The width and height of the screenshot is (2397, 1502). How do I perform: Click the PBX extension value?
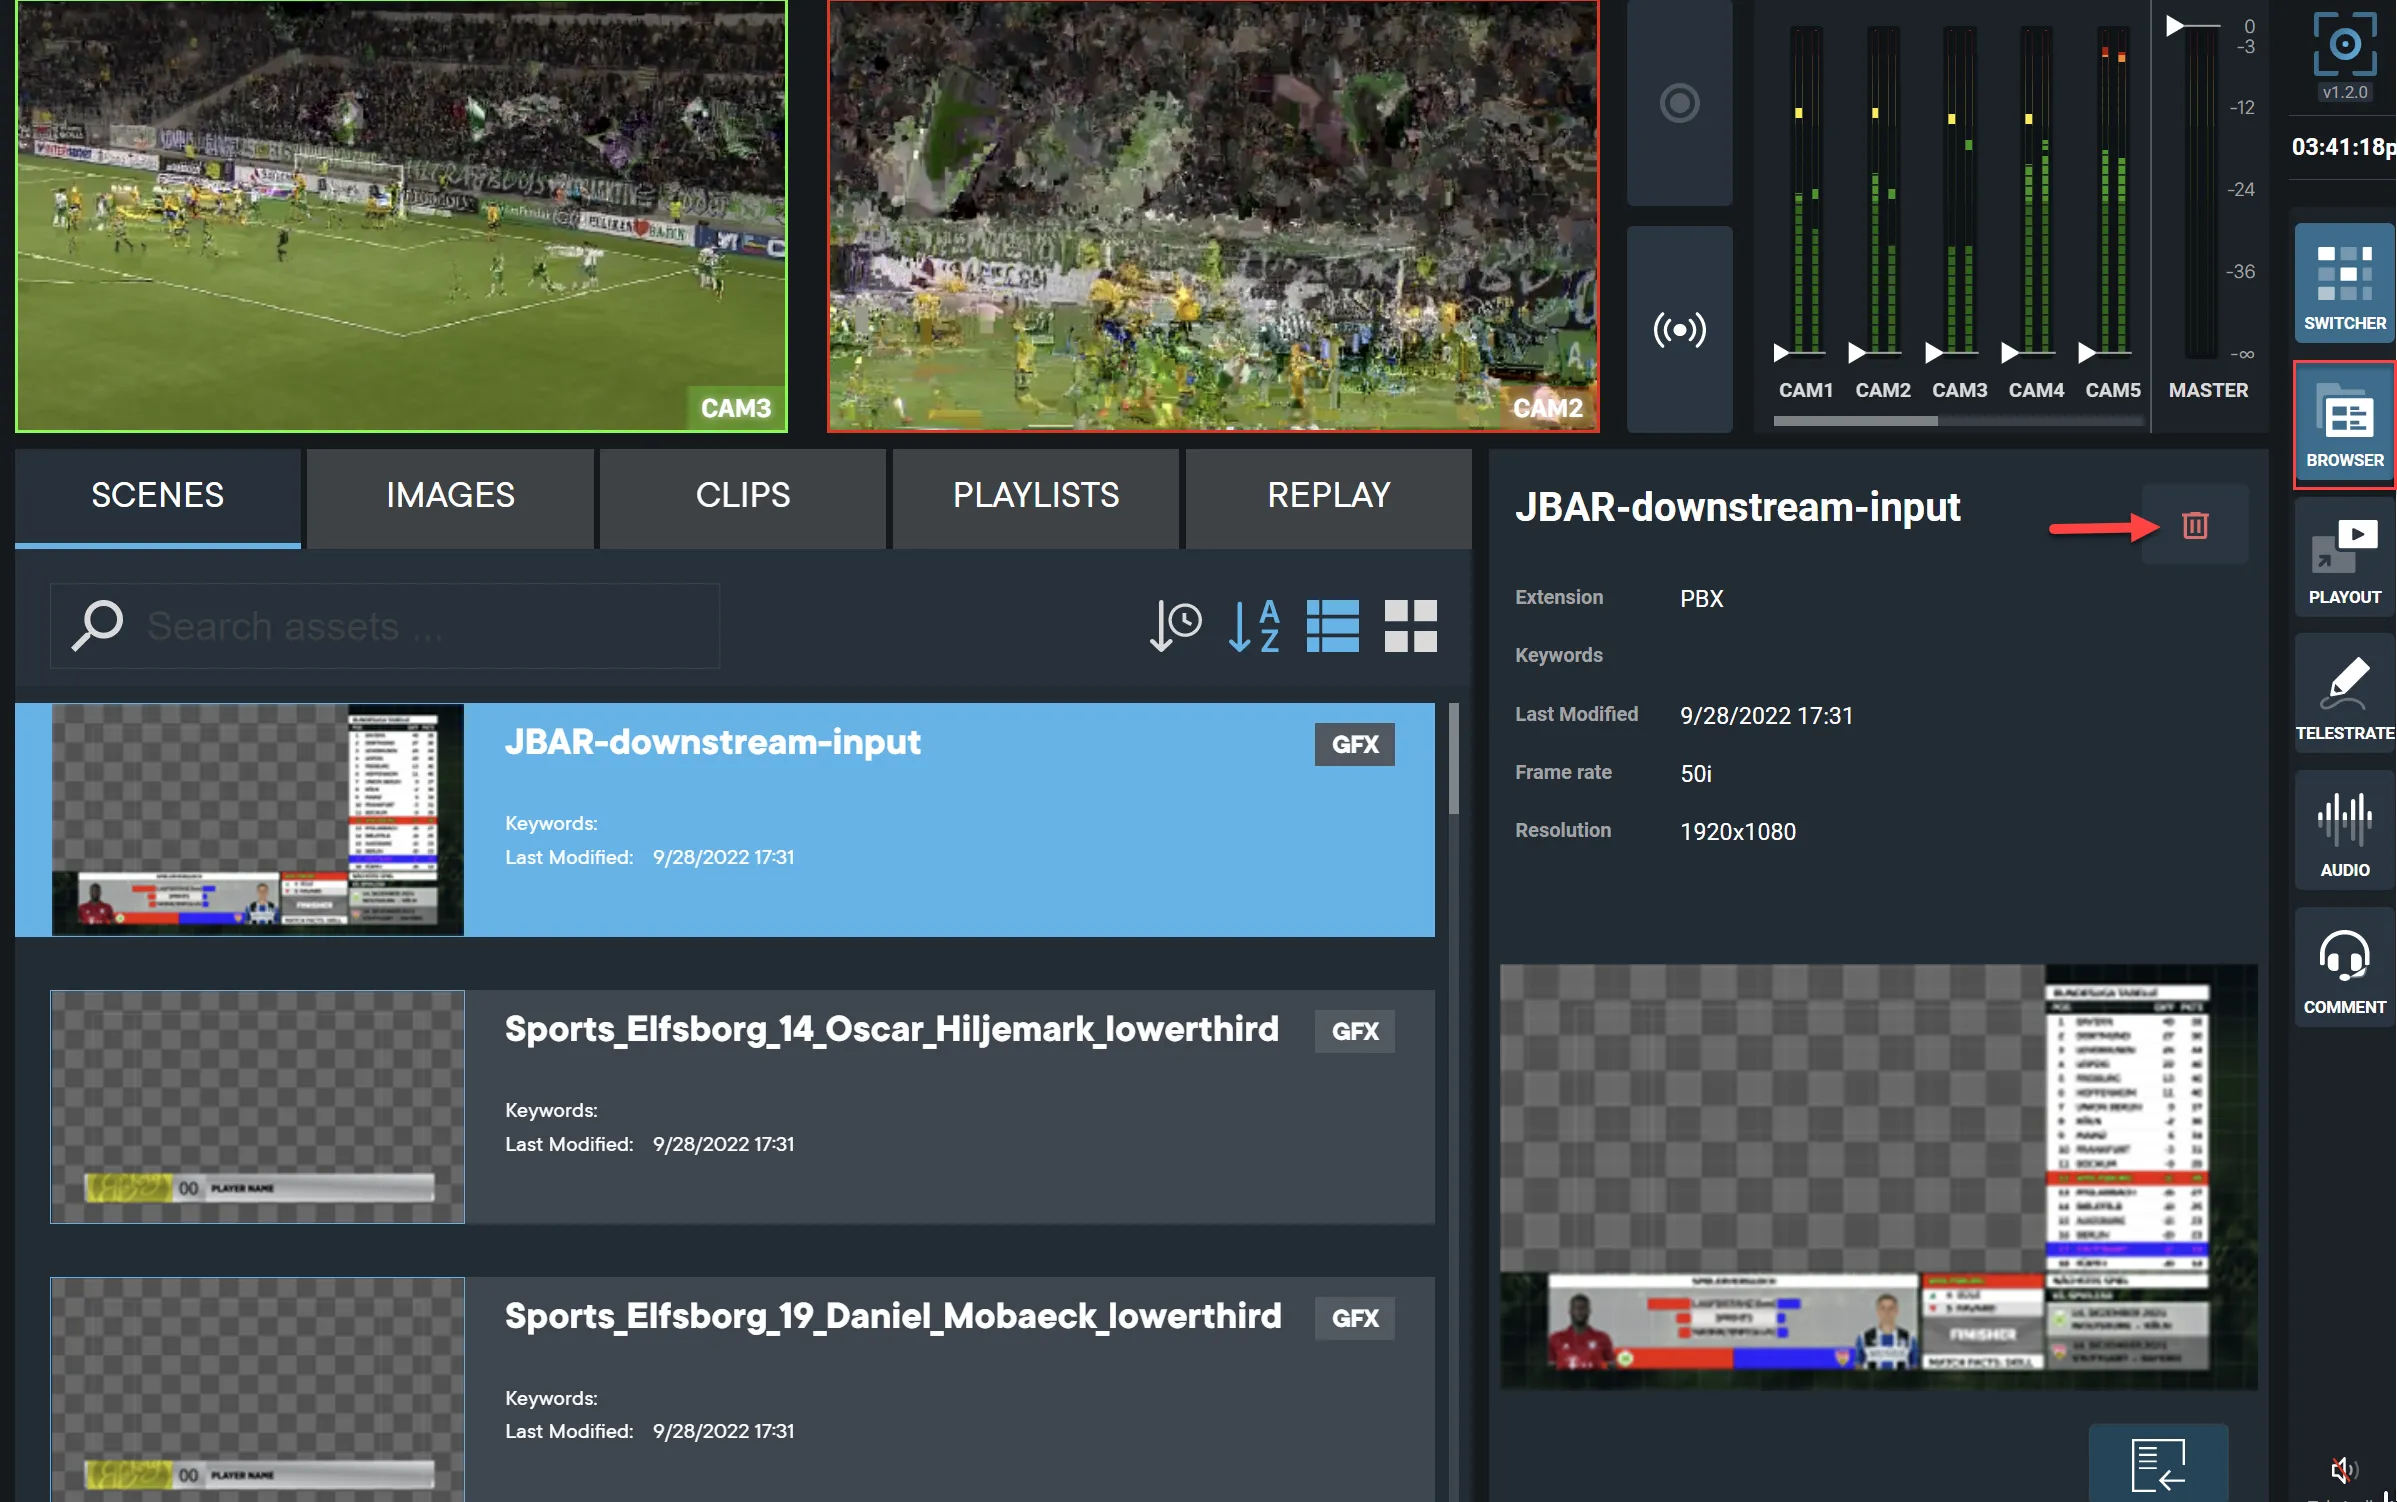pos(1701,599)
